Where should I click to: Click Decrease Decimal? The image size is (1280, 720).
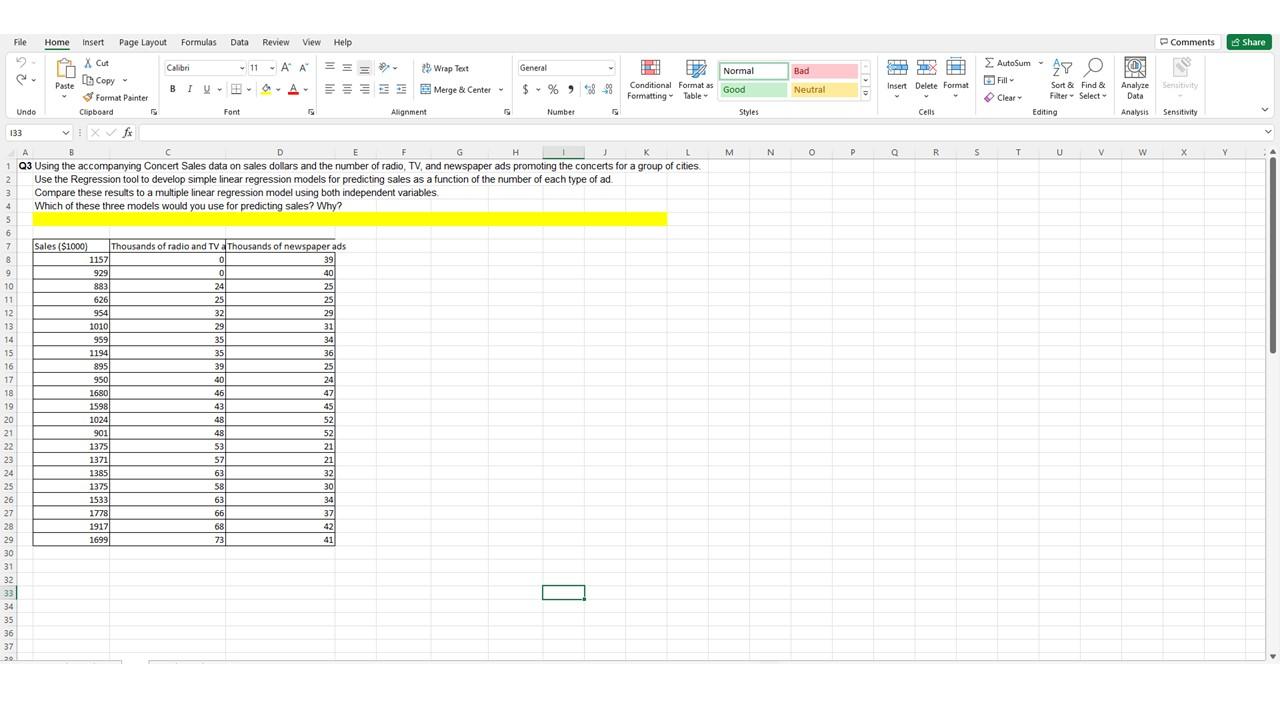pyautogui.click(x=607, y=89)
